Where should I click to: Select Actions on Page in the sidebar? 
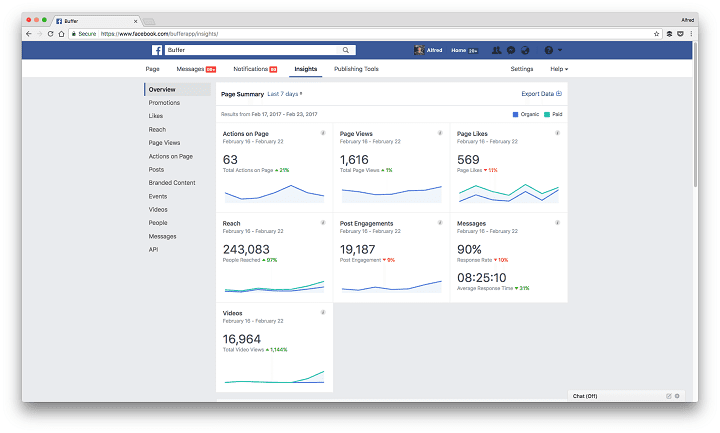[170, 156]
